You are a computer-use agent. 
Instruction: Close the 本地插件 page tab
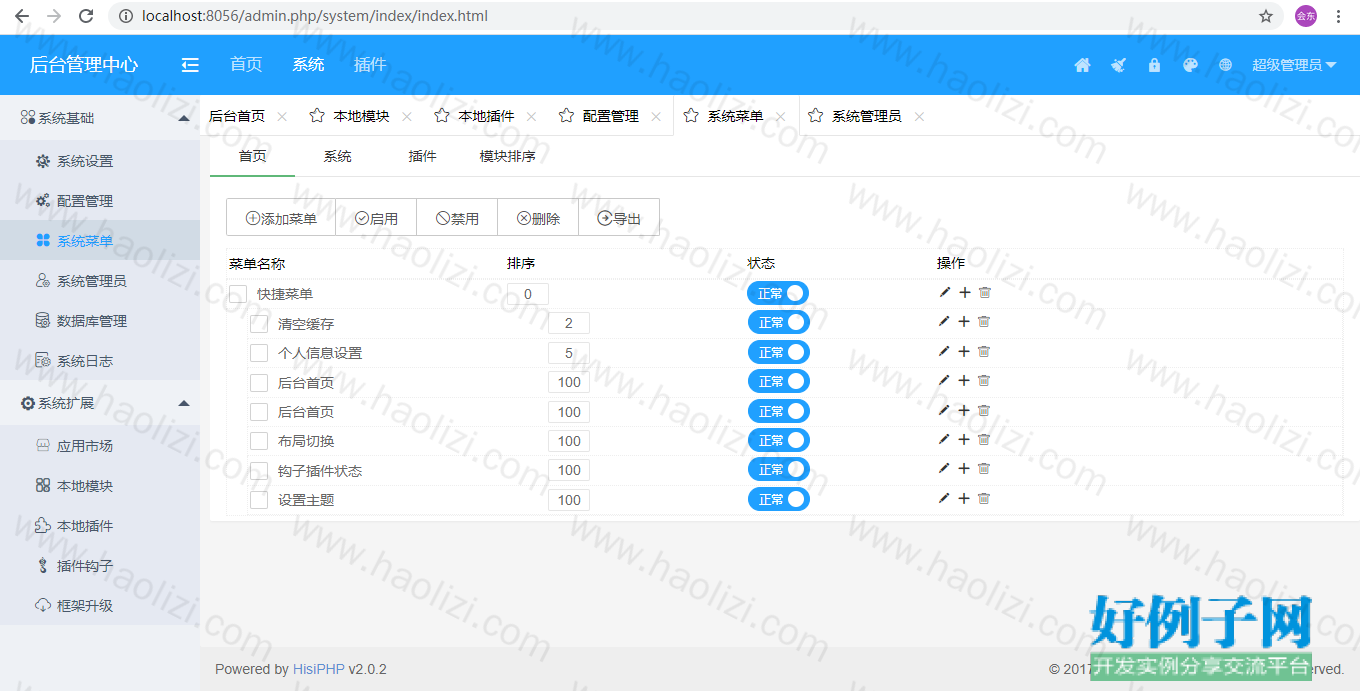[x=531, y=117]
